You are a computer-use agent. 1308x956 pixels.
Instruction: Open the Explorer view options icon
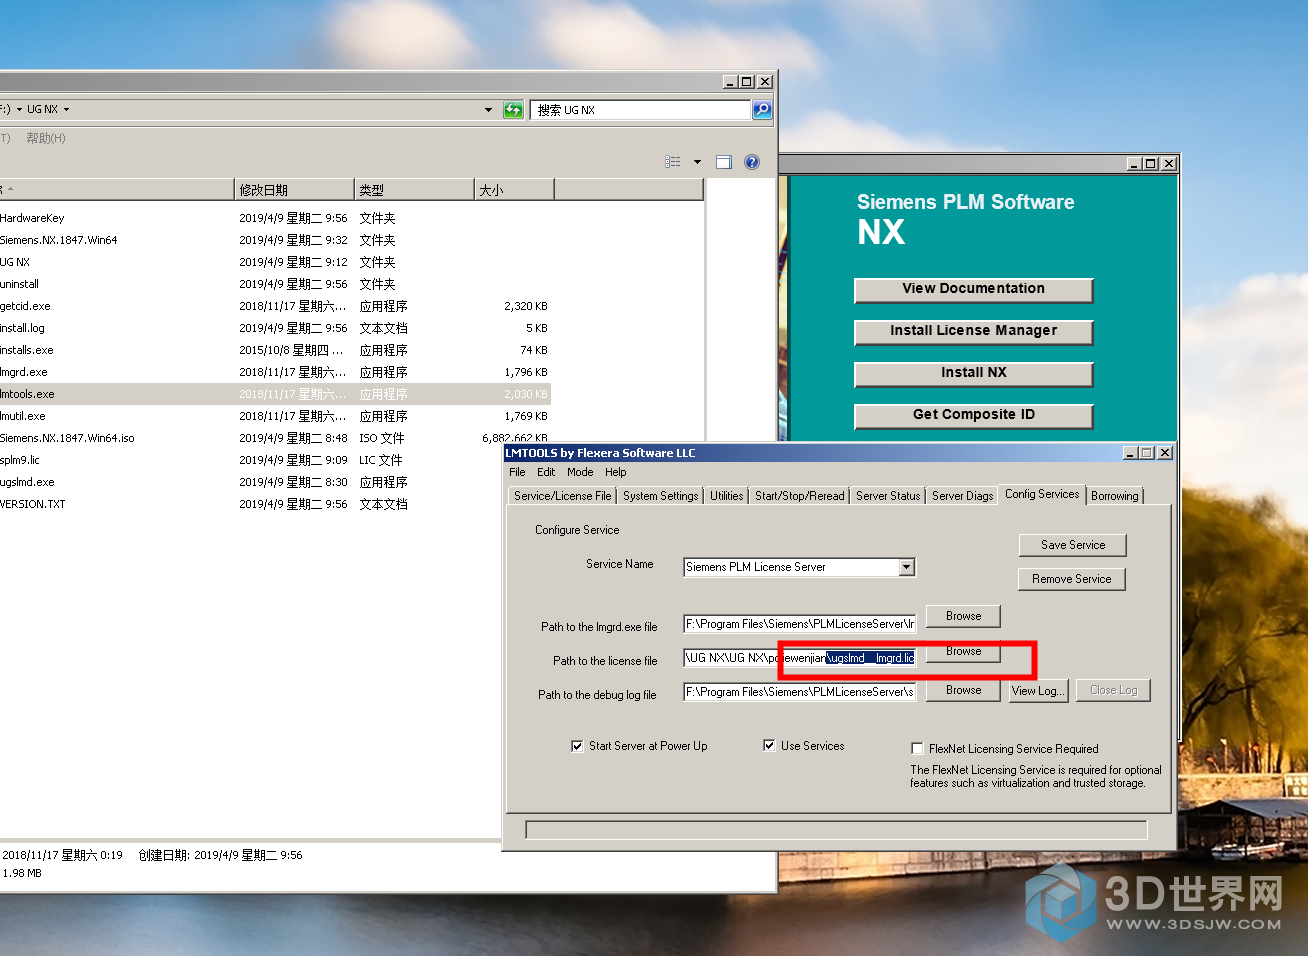673,162
